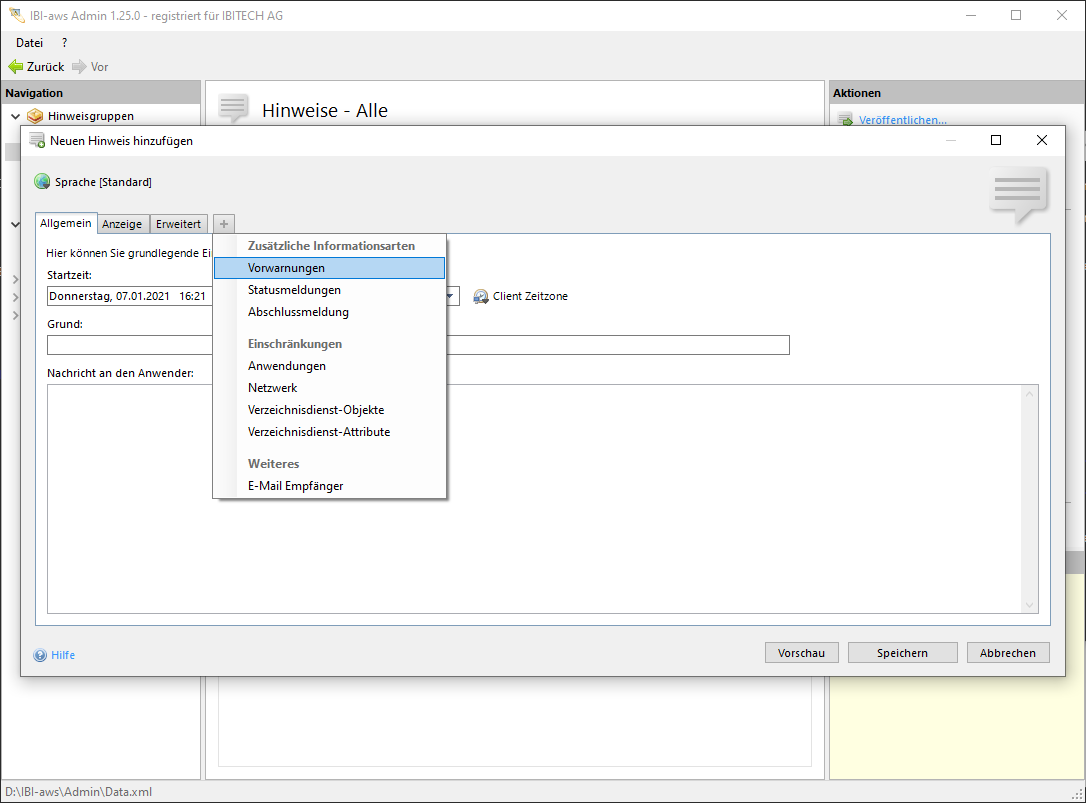This screenshot has height=803, width=1086.
Task: Click the Vorschau button
Action: coord(801,653)
